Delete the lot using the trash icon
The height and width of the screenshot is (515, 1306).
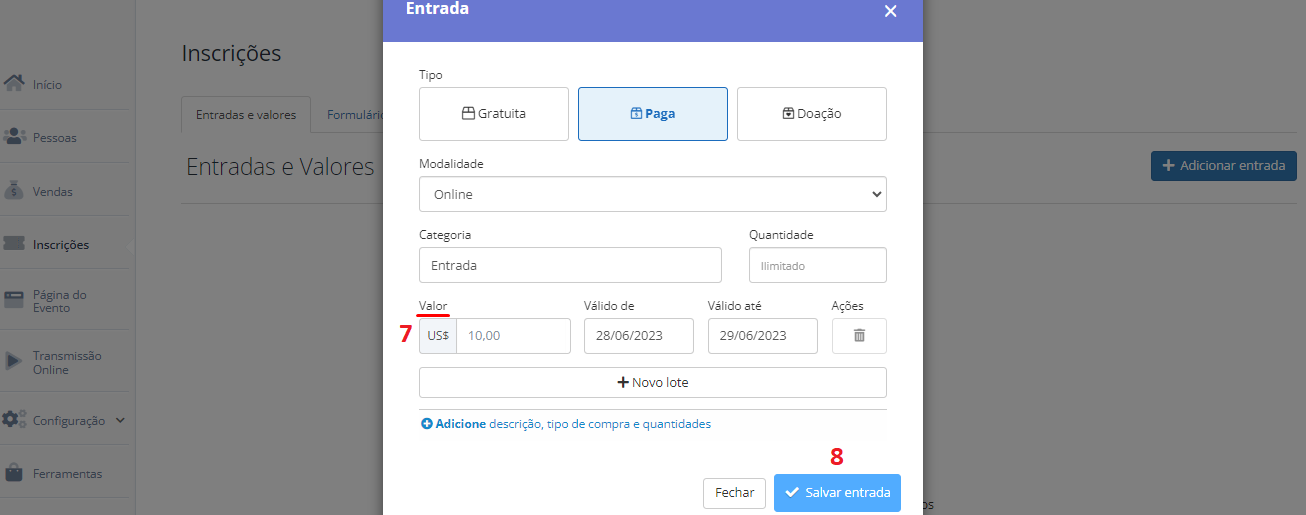click(x=859, y=336)
